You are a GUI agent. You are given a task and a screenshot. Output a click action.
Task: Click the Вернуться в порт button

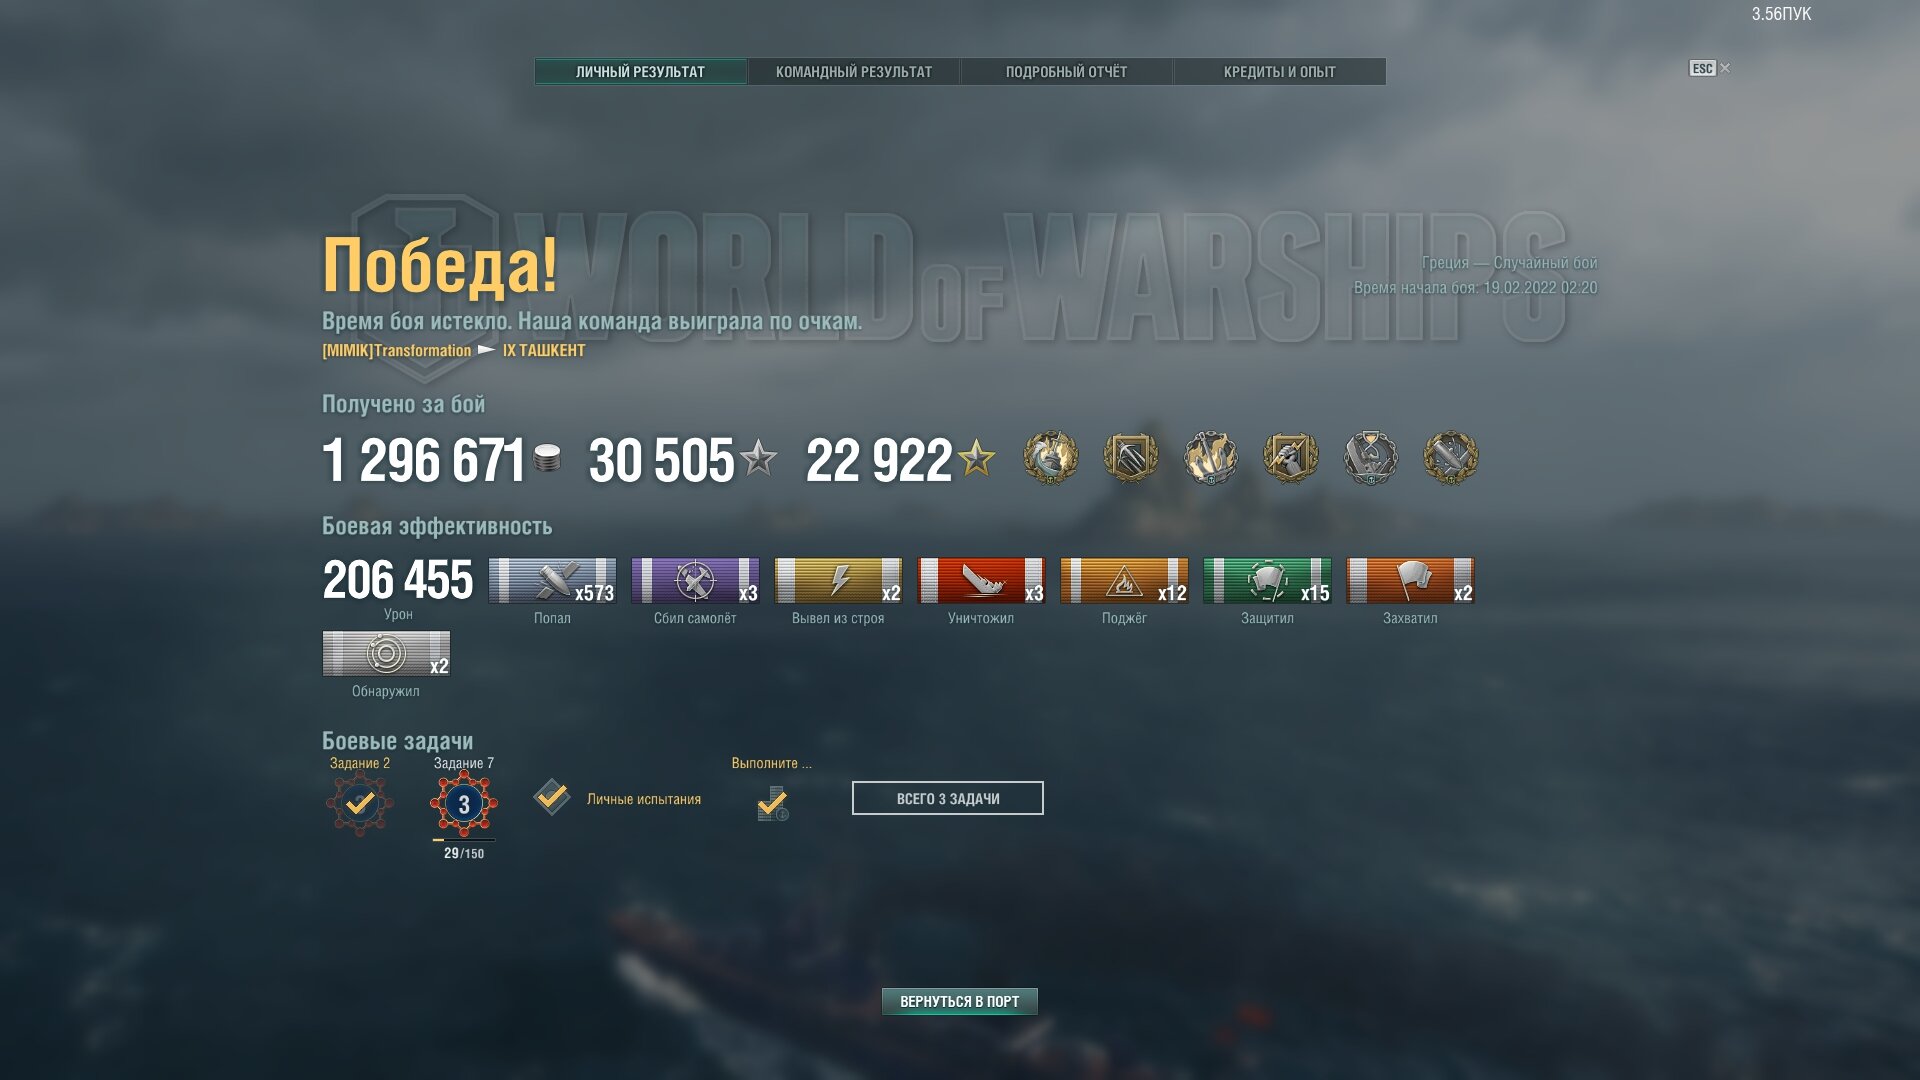pos(959,1001)
